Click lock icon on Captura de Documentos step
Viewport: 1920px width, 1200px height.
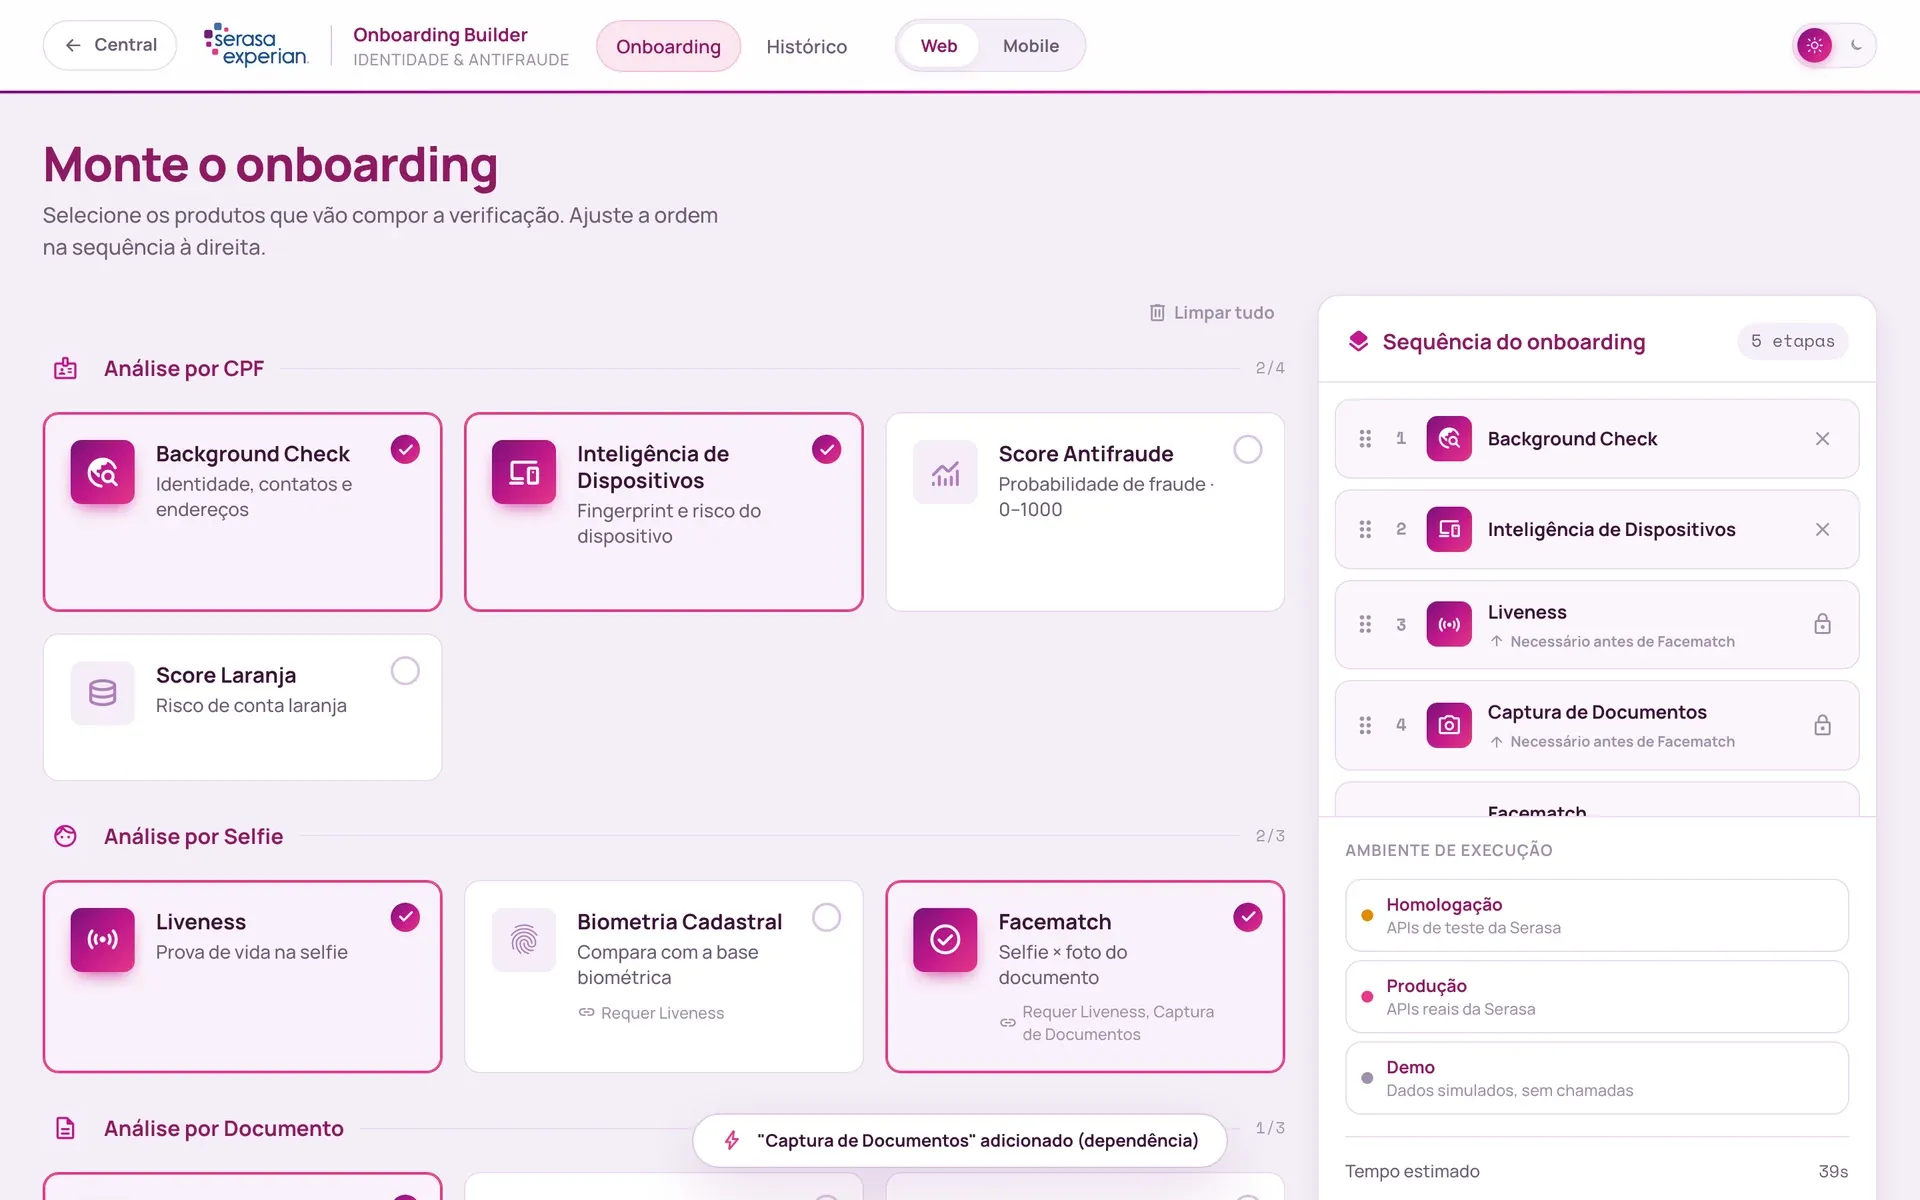coord(1822,725)
